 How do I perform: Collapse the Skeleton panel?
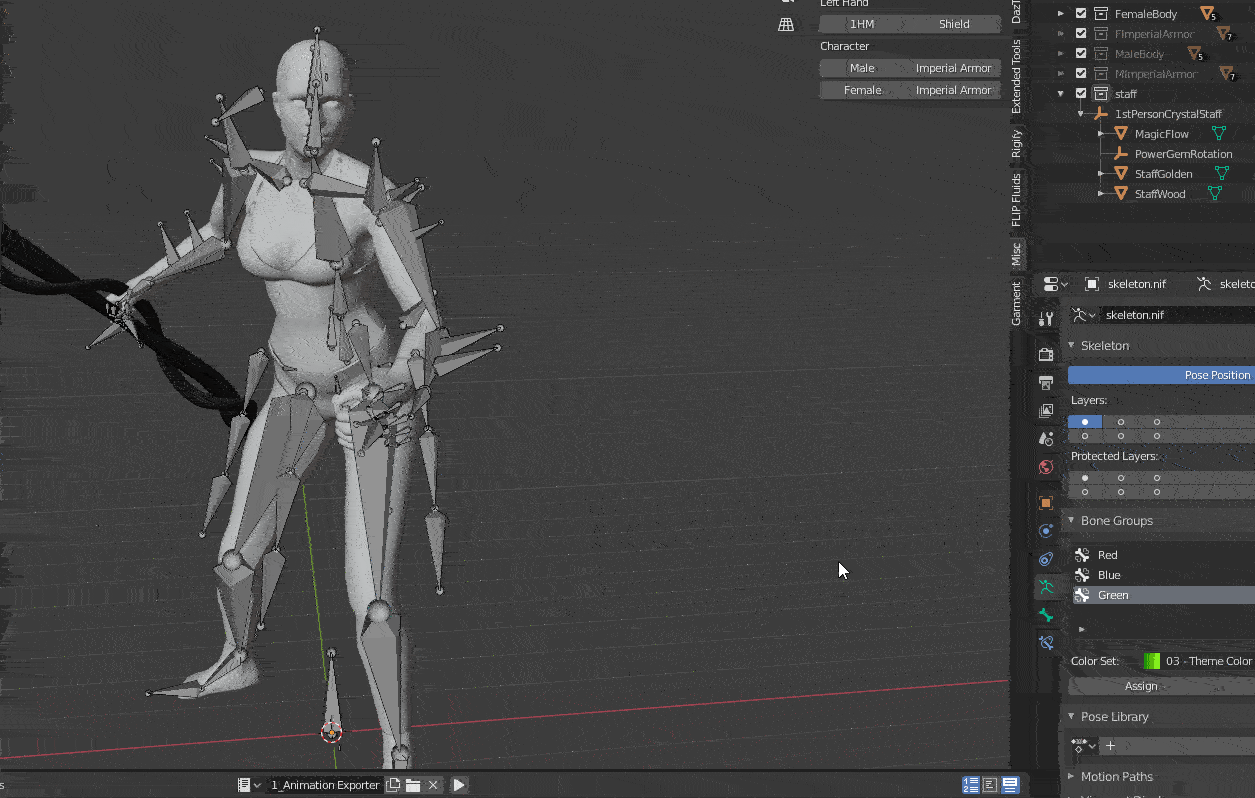click(1072, 346)
